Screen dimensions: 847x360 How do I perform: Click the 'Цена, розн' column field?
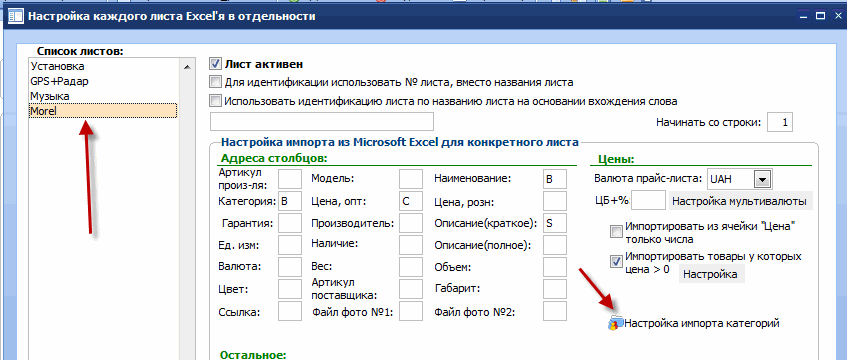point(555,202)
